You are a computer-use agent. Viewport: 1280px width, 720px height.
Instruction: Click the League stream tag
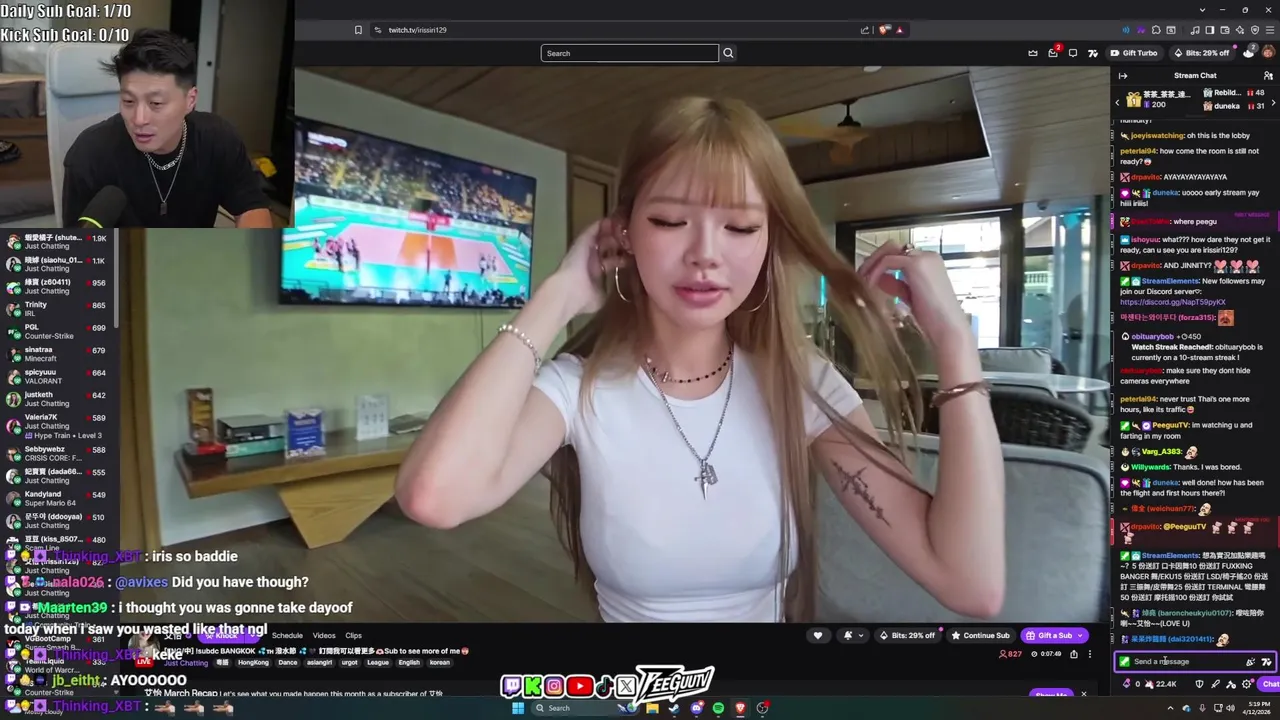click(x=378, y=662)
